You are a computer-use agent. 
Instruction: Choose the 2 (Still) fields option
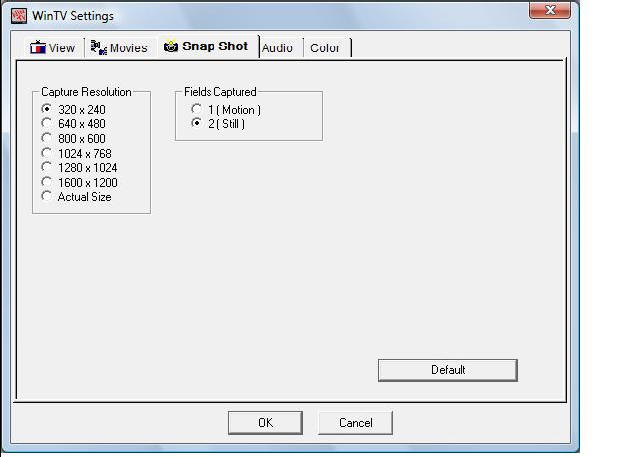pos(197,124)
